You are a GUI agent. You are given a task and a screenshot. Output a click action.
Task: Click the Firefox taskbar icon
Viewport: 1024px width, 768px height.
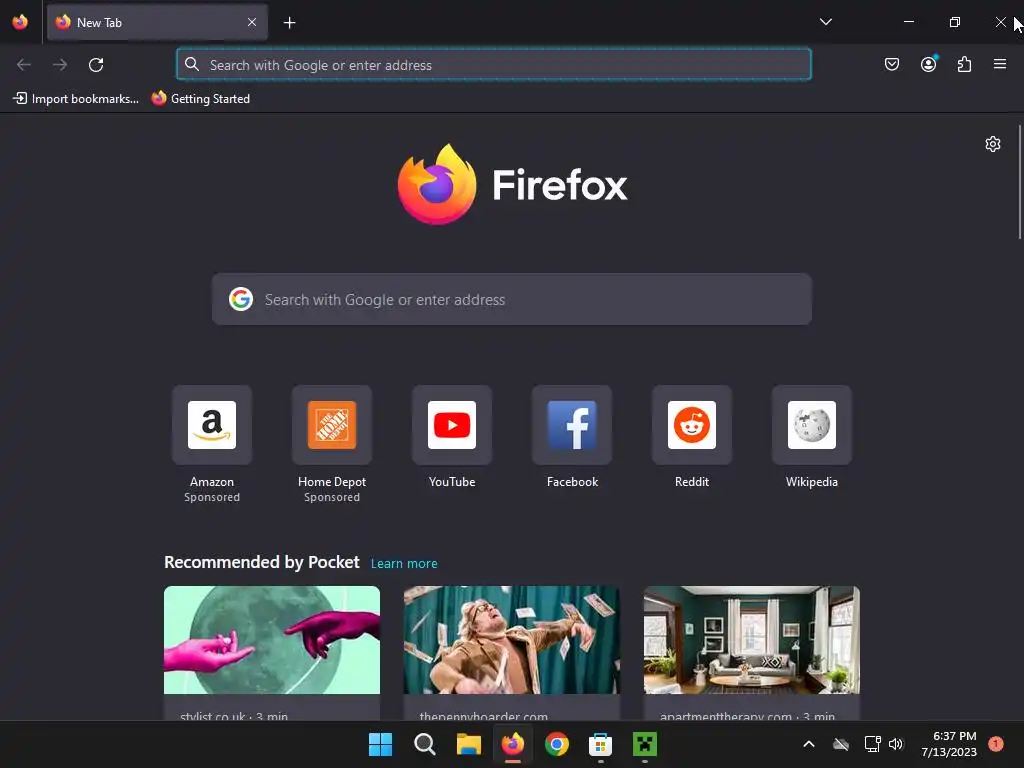(x=513, y=744)
